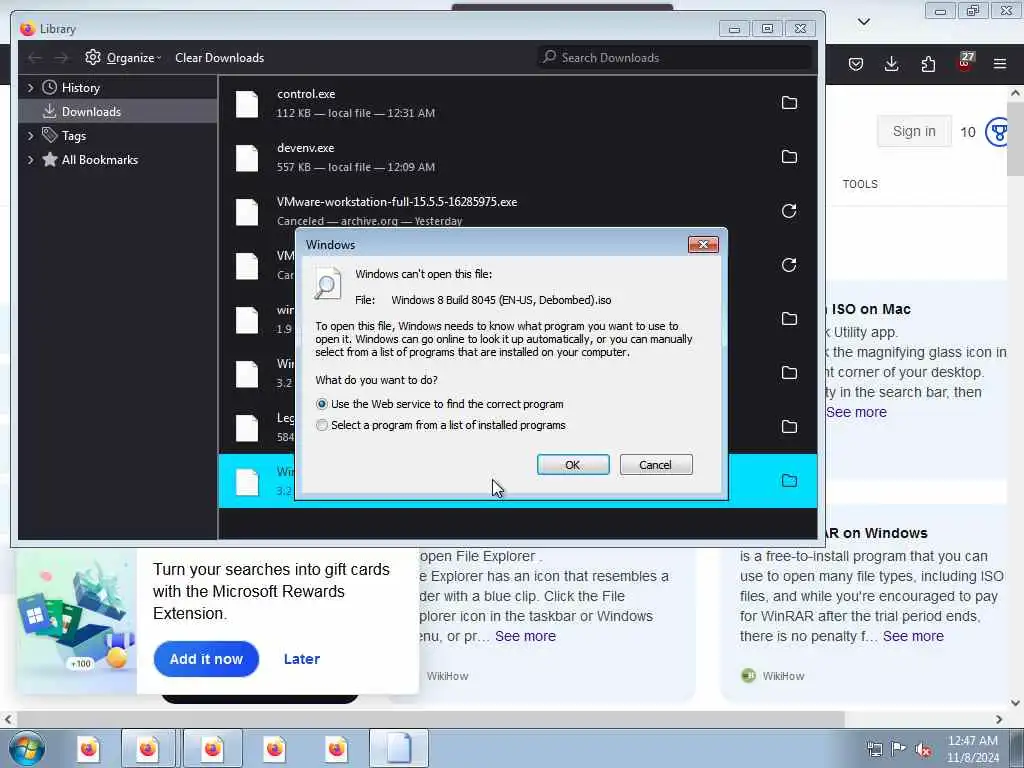
Task: Click OK in the Windows dialog
Action: coord(573,465)
